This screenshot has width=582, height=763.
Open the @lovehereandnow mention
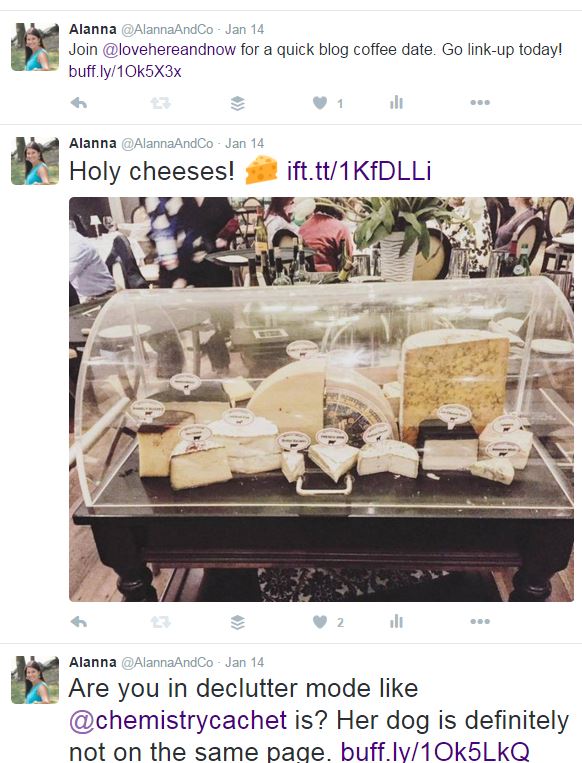point(169,50)
